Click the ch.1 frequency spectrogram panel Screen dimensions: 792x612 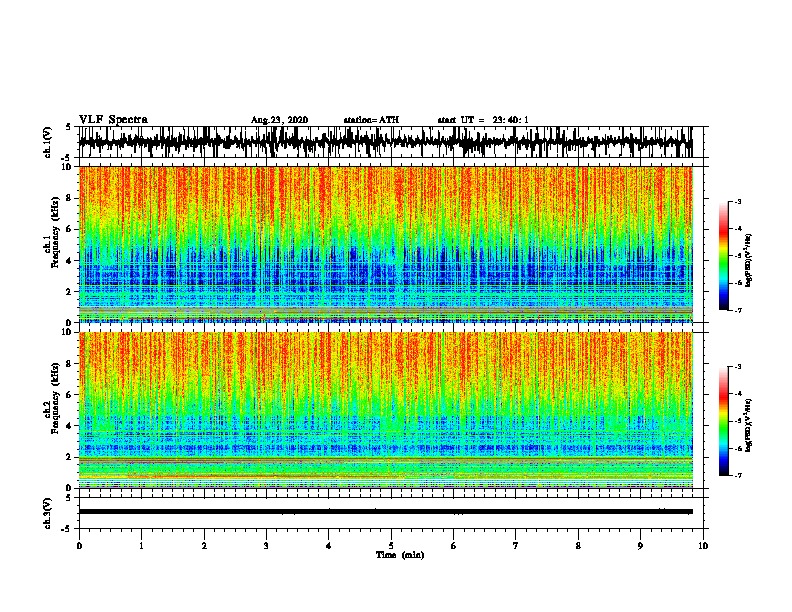[x=386, y=244]
